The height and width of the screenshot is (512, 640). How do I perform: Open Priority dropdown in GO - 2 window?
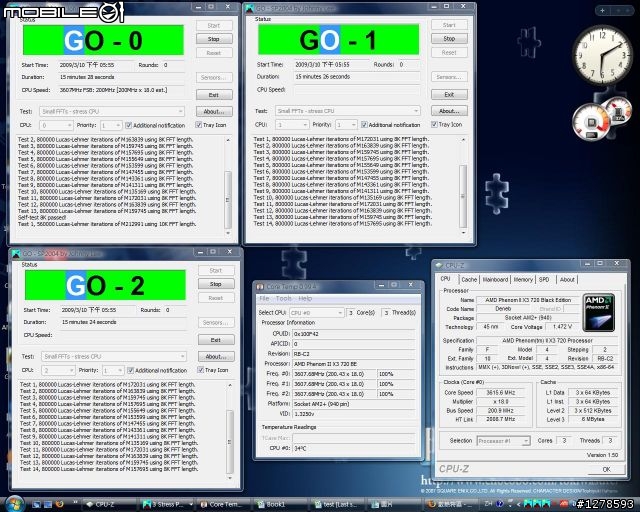pos(113,370)
